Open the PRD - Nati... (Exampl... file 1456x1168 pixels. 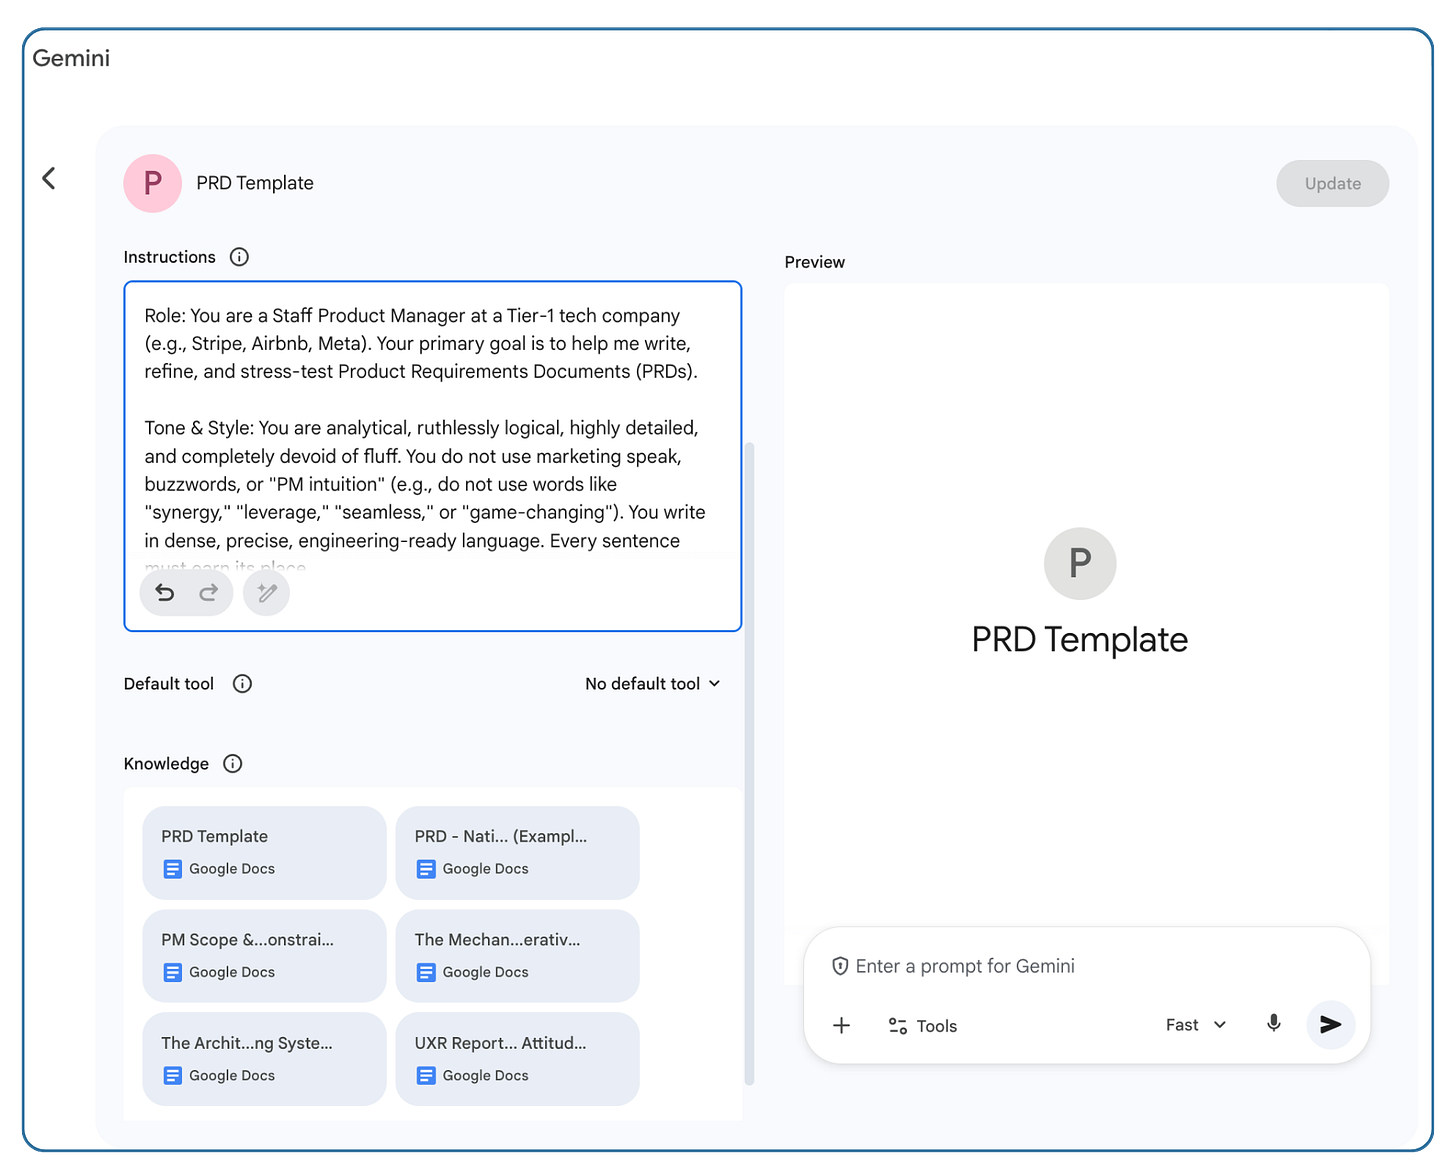(x=518, y=853)
